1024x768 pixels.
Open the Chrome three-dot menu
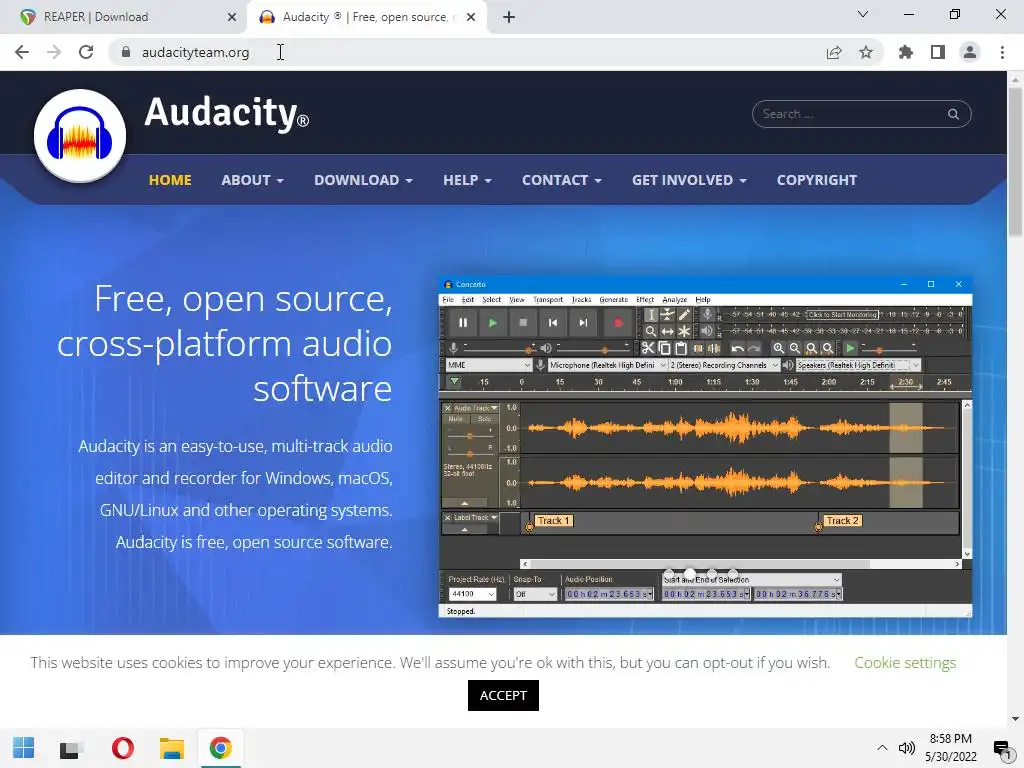pos(1002,52)
